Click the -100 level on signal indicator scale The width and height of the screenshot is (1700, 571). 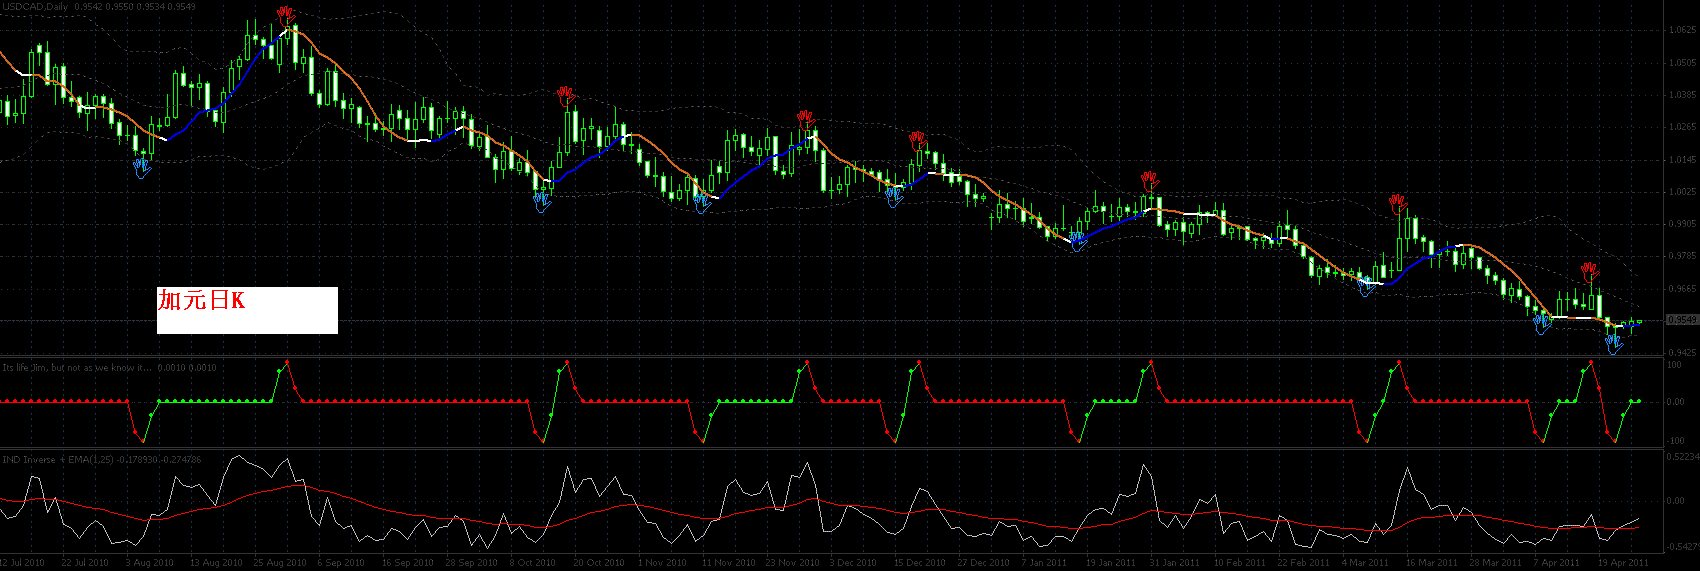click(x=1676, y=439)
